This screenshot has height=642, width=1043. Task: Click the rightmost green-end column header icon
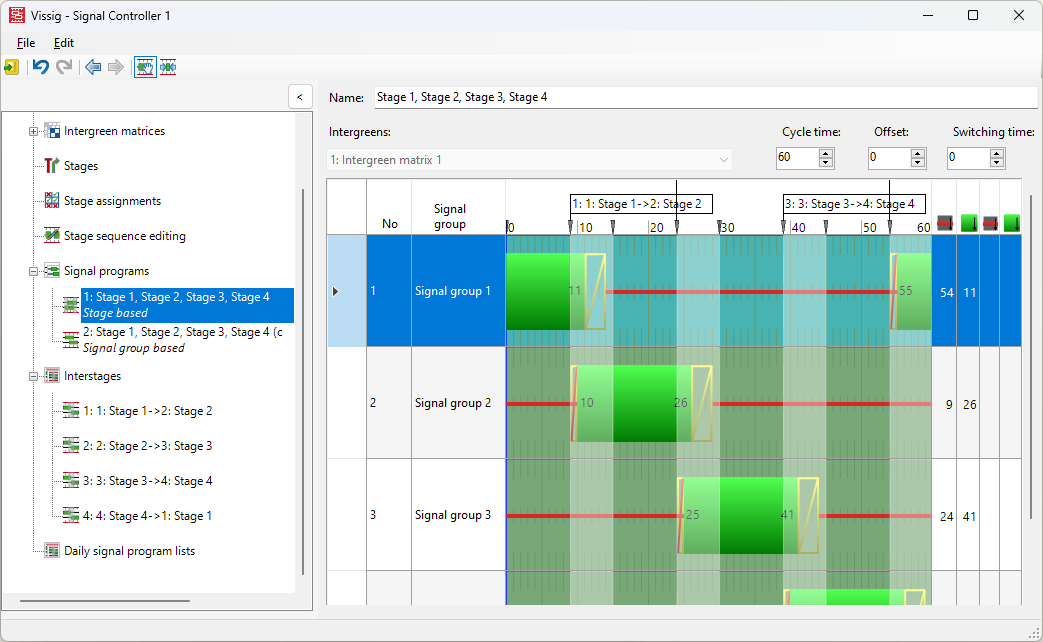[1011, 222]
